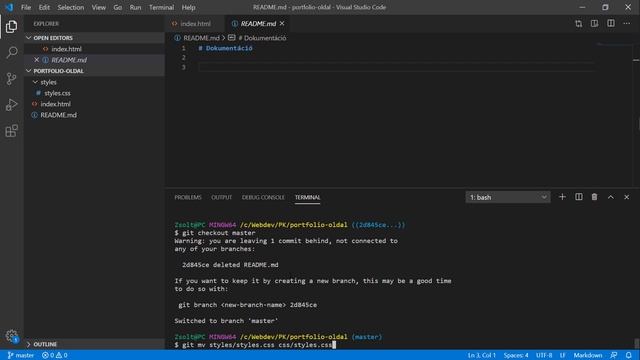Click the empty editor line 3
Screen dimensions: 640x360
[x=396, y=67]
